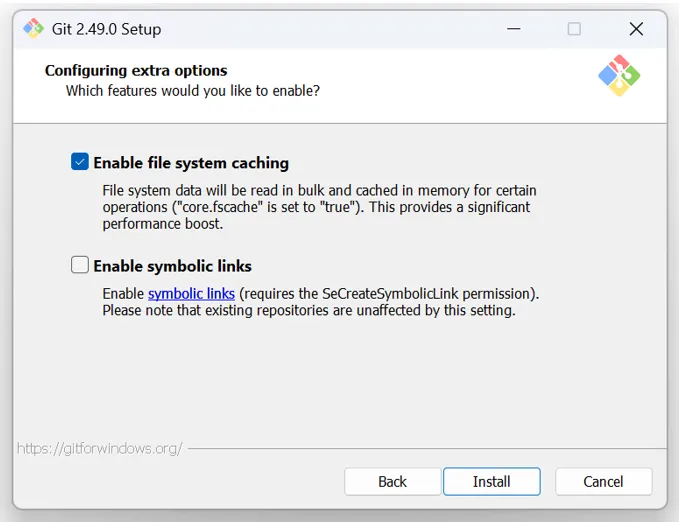Go to the previous page with Back
679x522 pixels.
(x=392, y=481)
